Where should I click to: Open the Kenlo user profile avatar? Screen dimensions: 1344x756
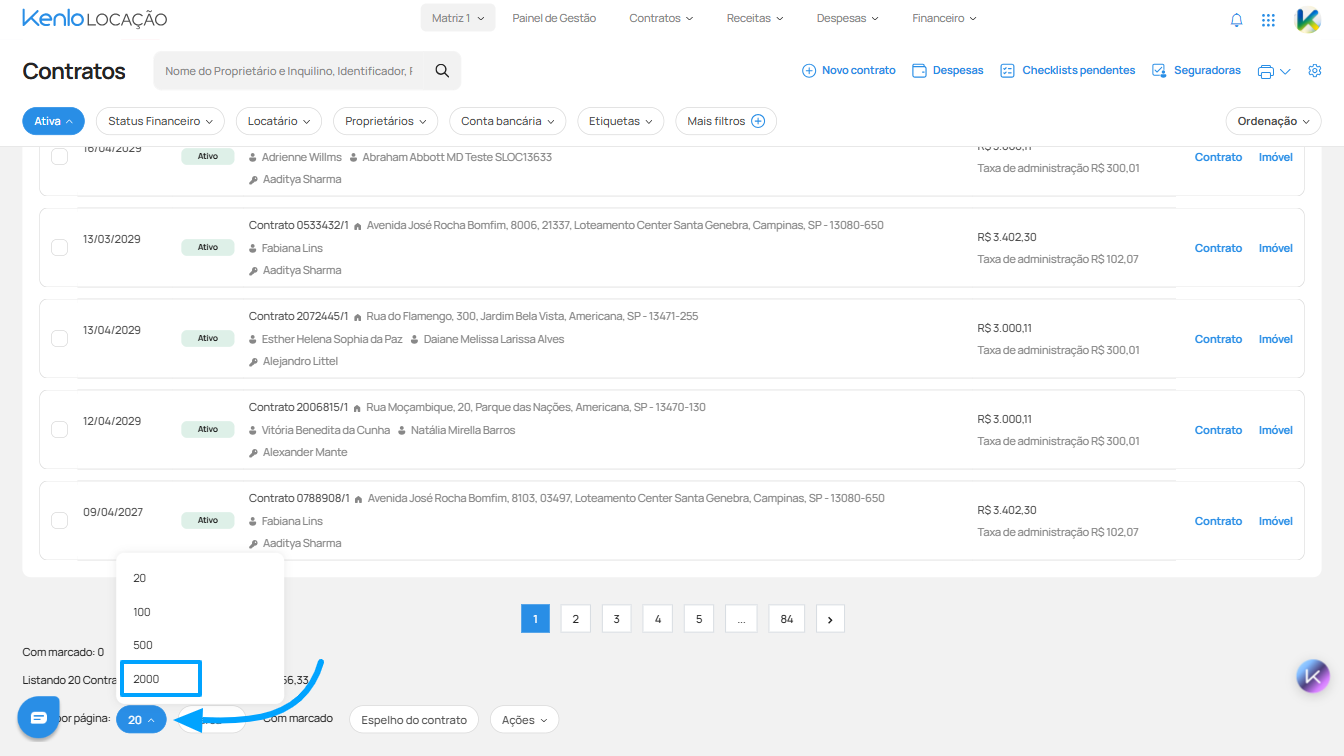1308,19
